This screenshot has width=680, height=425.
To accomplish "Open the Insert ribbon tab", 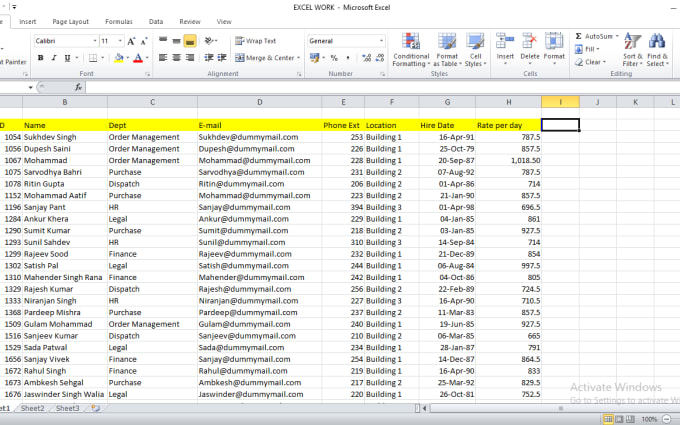I will click(x=28, y=22).
